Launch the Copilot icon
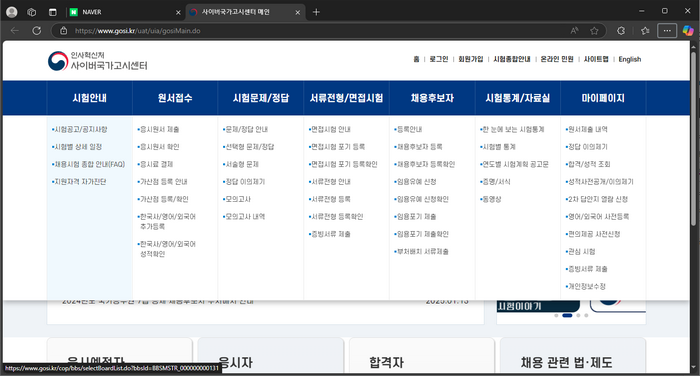 pos(688,31)
